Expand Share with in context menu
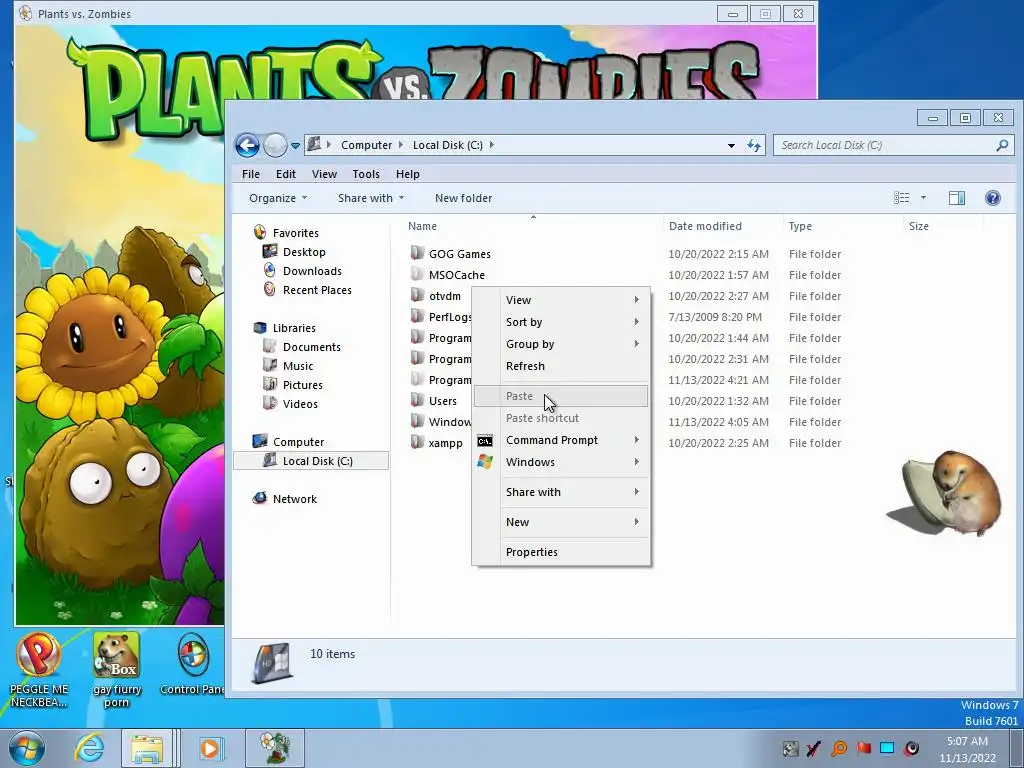 coord(561,492)
